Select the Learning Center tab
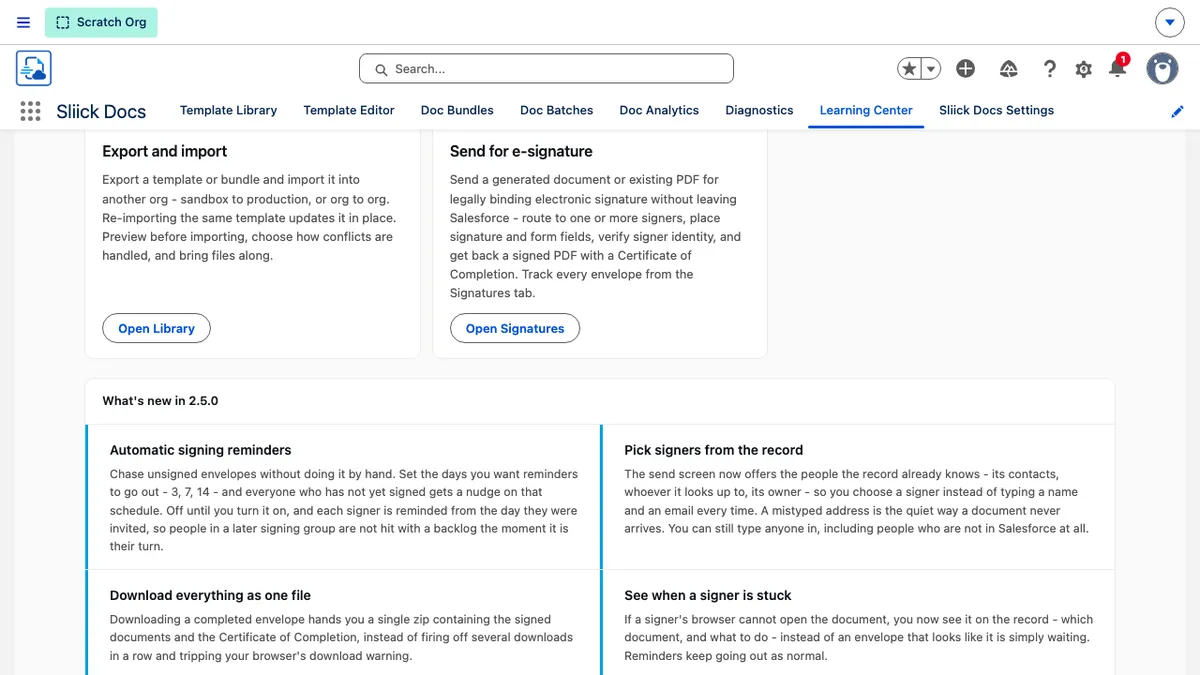Viewport: 1200px width, 675px height. point(866,110)
